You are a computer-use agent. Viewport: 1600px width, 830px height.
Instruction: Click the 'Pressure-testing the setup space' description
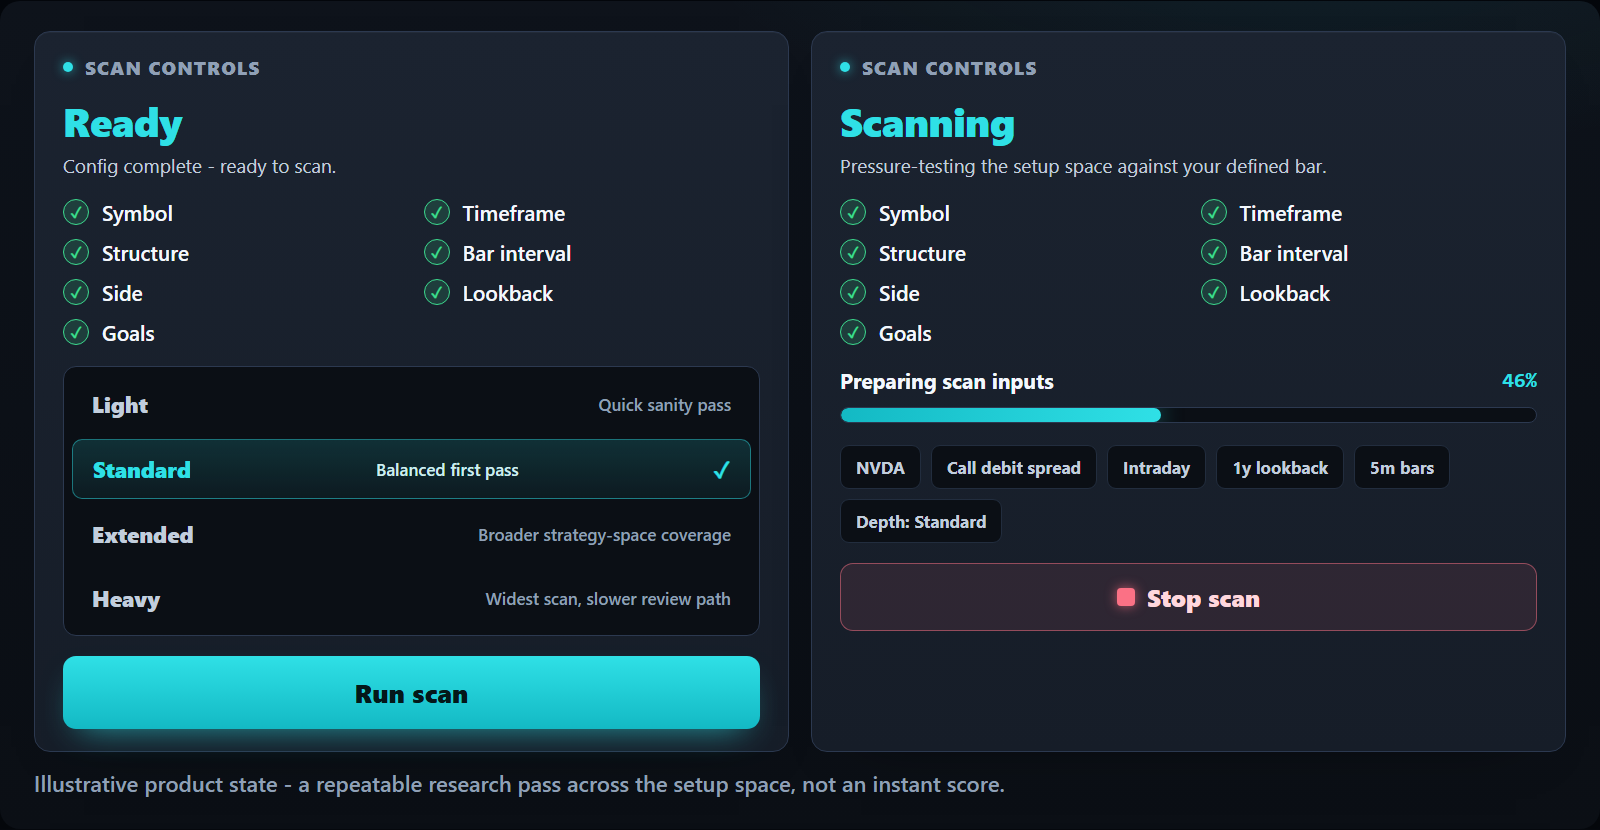(x=1083, y=167)
